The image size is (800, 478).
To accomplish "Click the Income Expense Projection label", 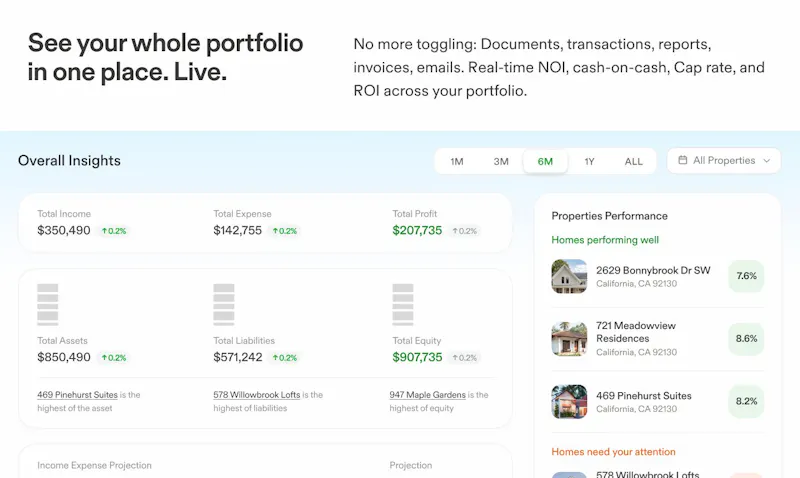I will tap(94, 465).
